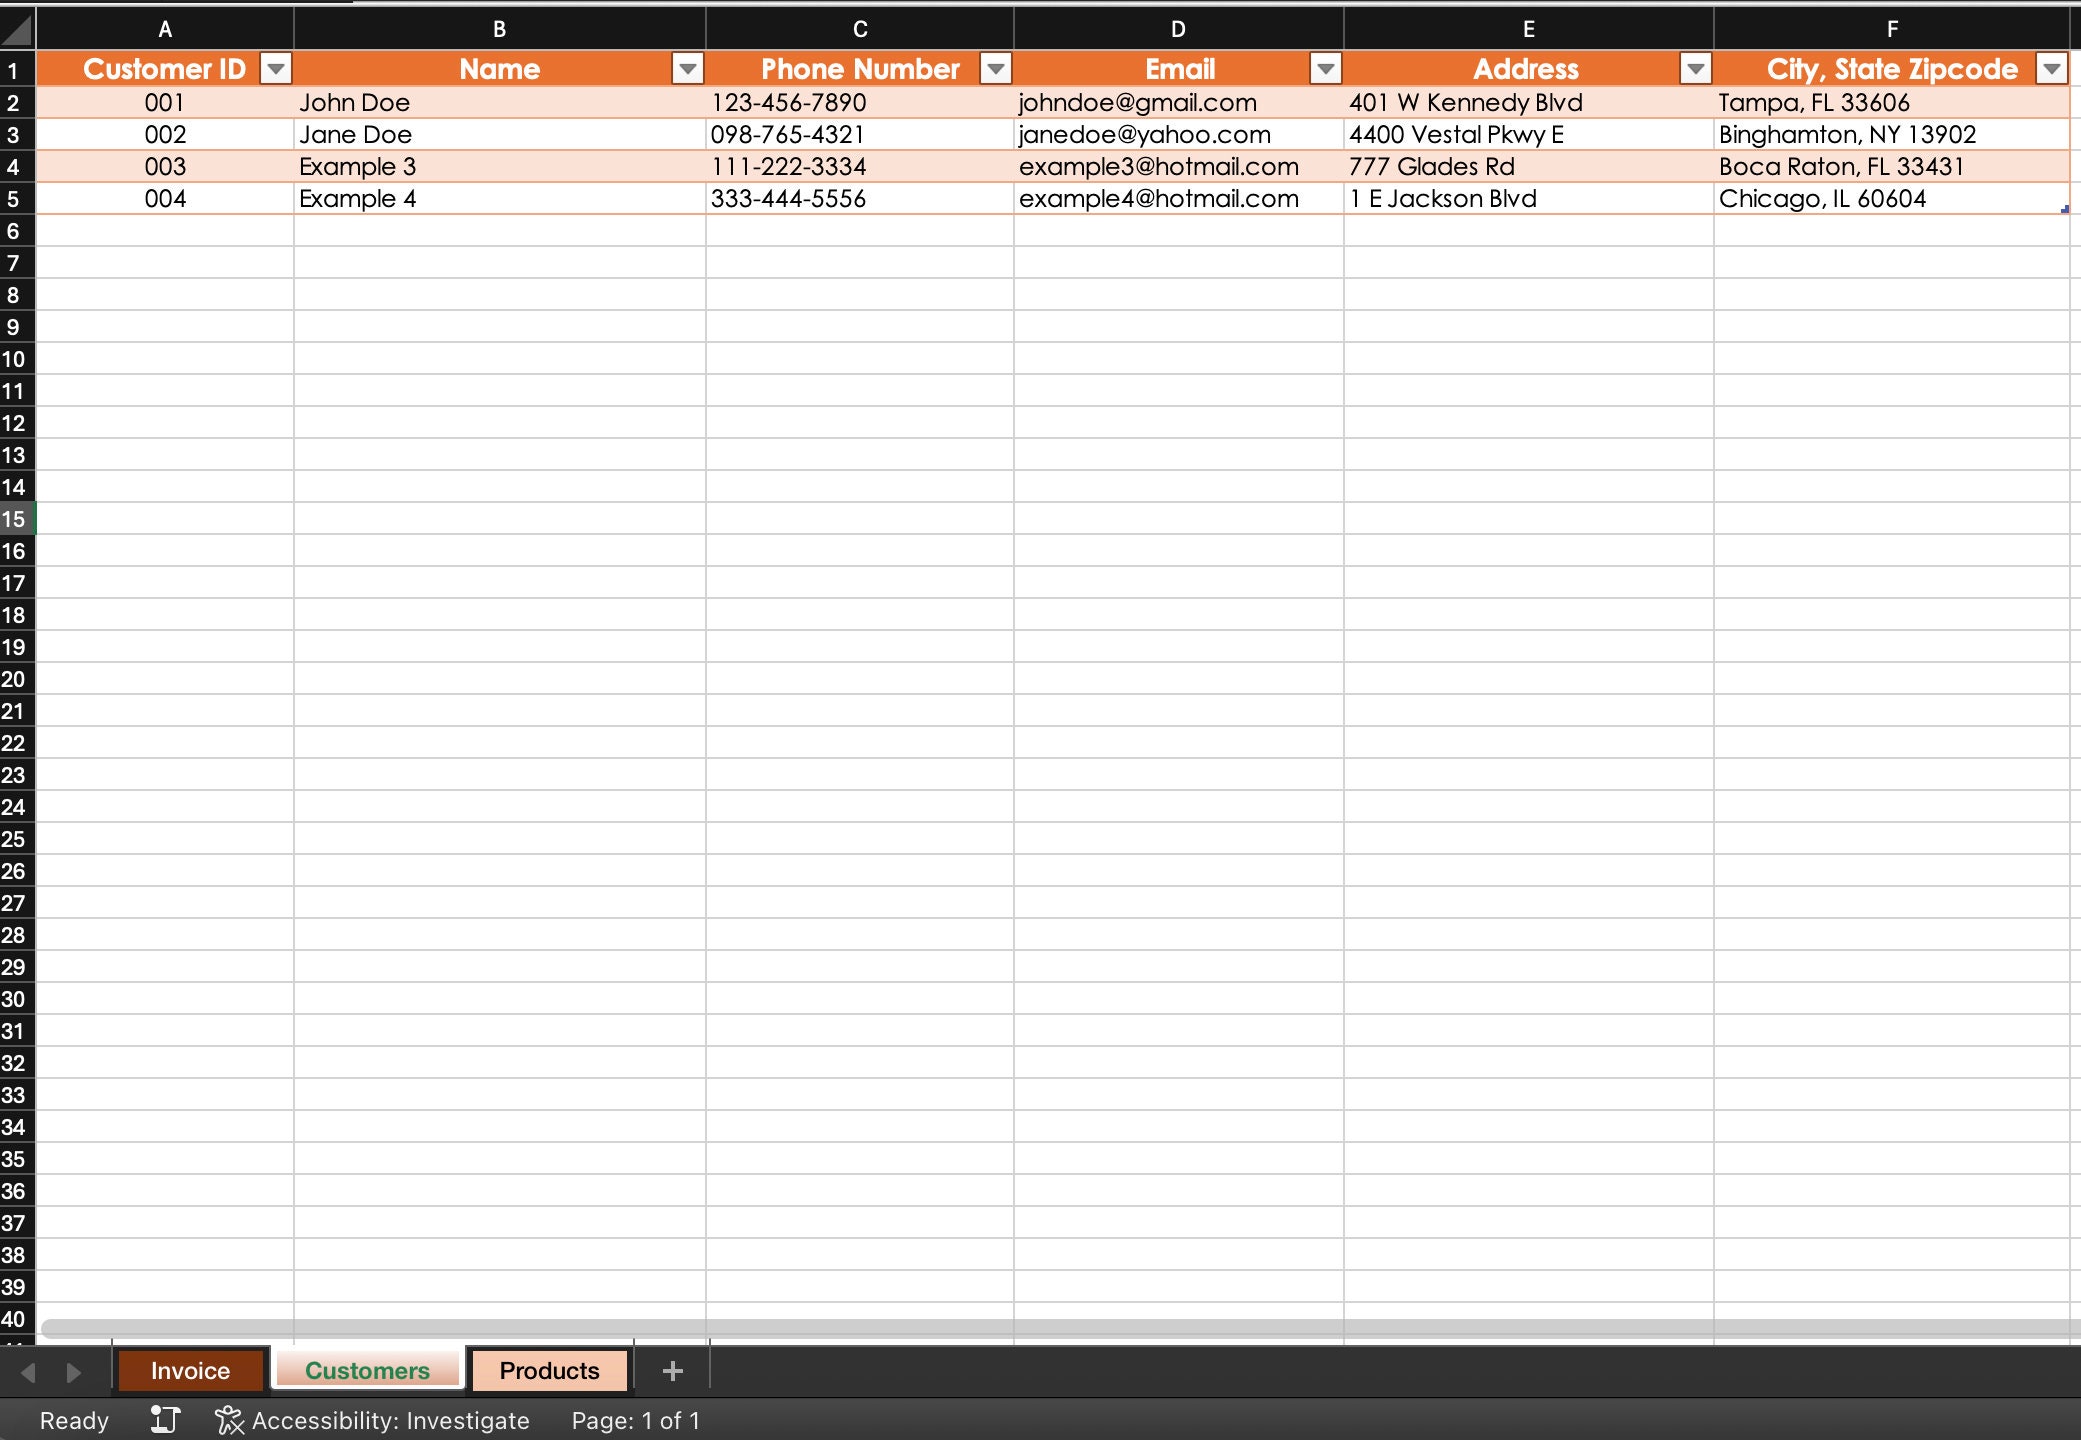Click the Select All corner triangle
2081x1440 pixels.
(x=15, y=27)
